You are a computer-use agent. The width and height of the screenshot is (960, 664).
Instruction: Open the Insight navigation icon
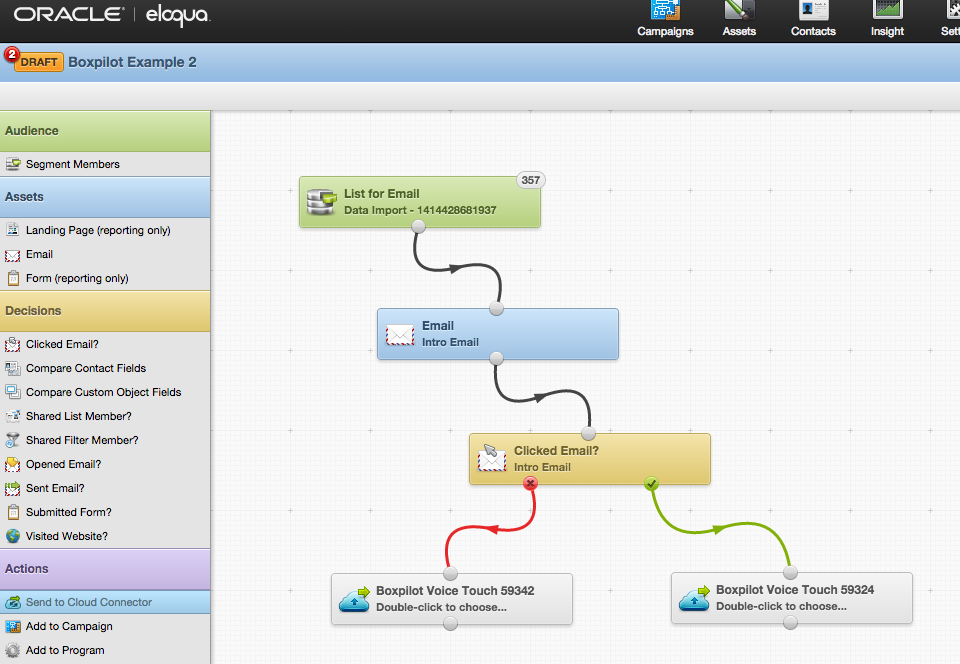tap(887, 10)
